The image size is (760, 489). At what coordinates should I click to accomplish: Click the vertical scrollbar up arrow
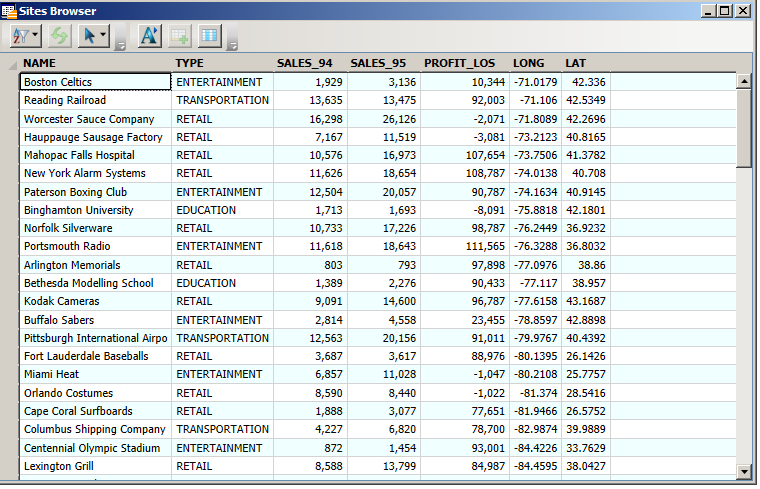click(x=744, y=81)
